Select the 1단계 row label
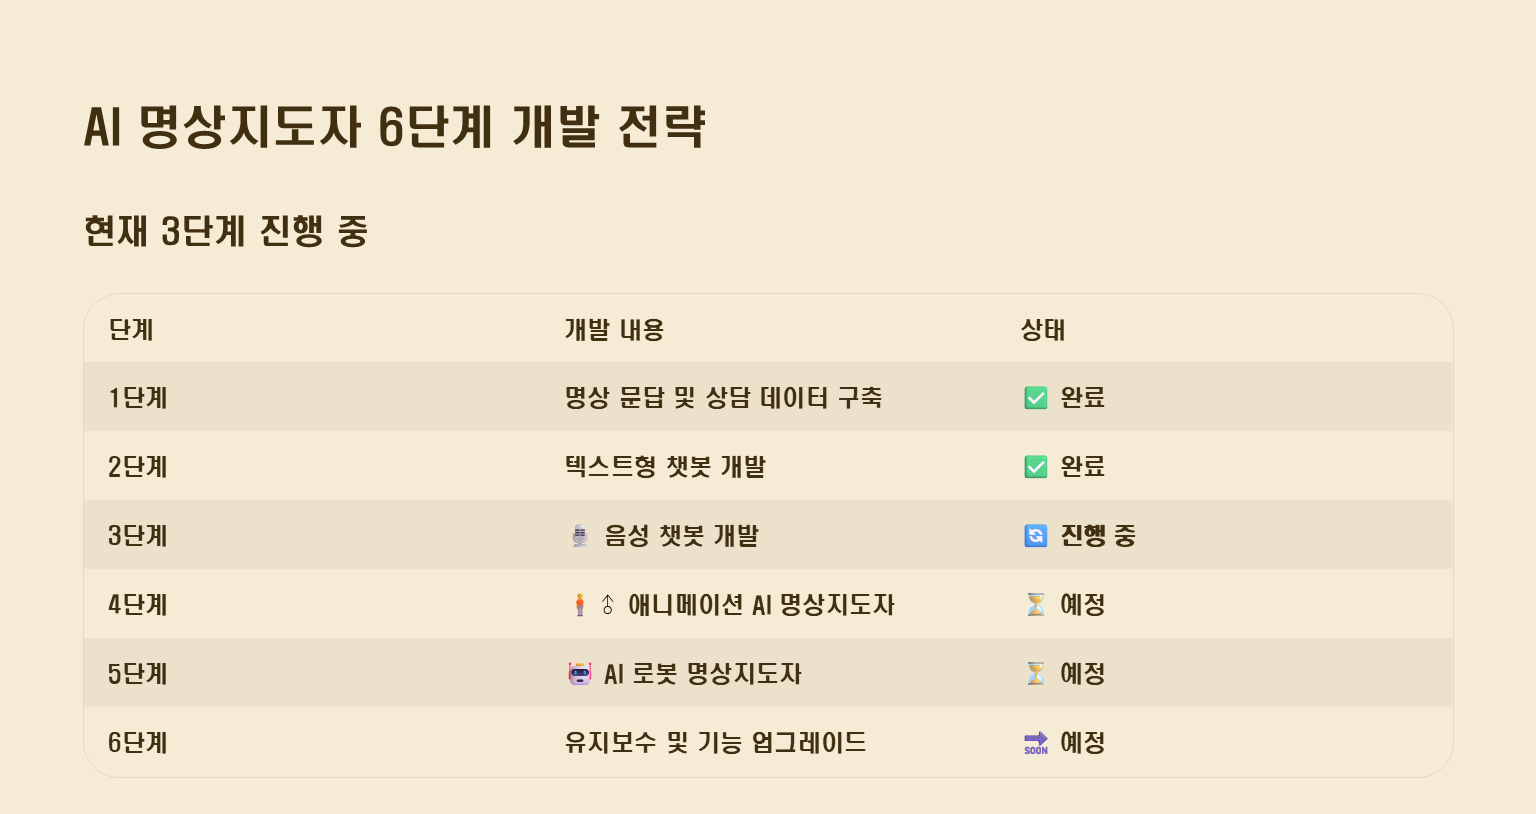The image size is (1536, 814). pos(138,398)
